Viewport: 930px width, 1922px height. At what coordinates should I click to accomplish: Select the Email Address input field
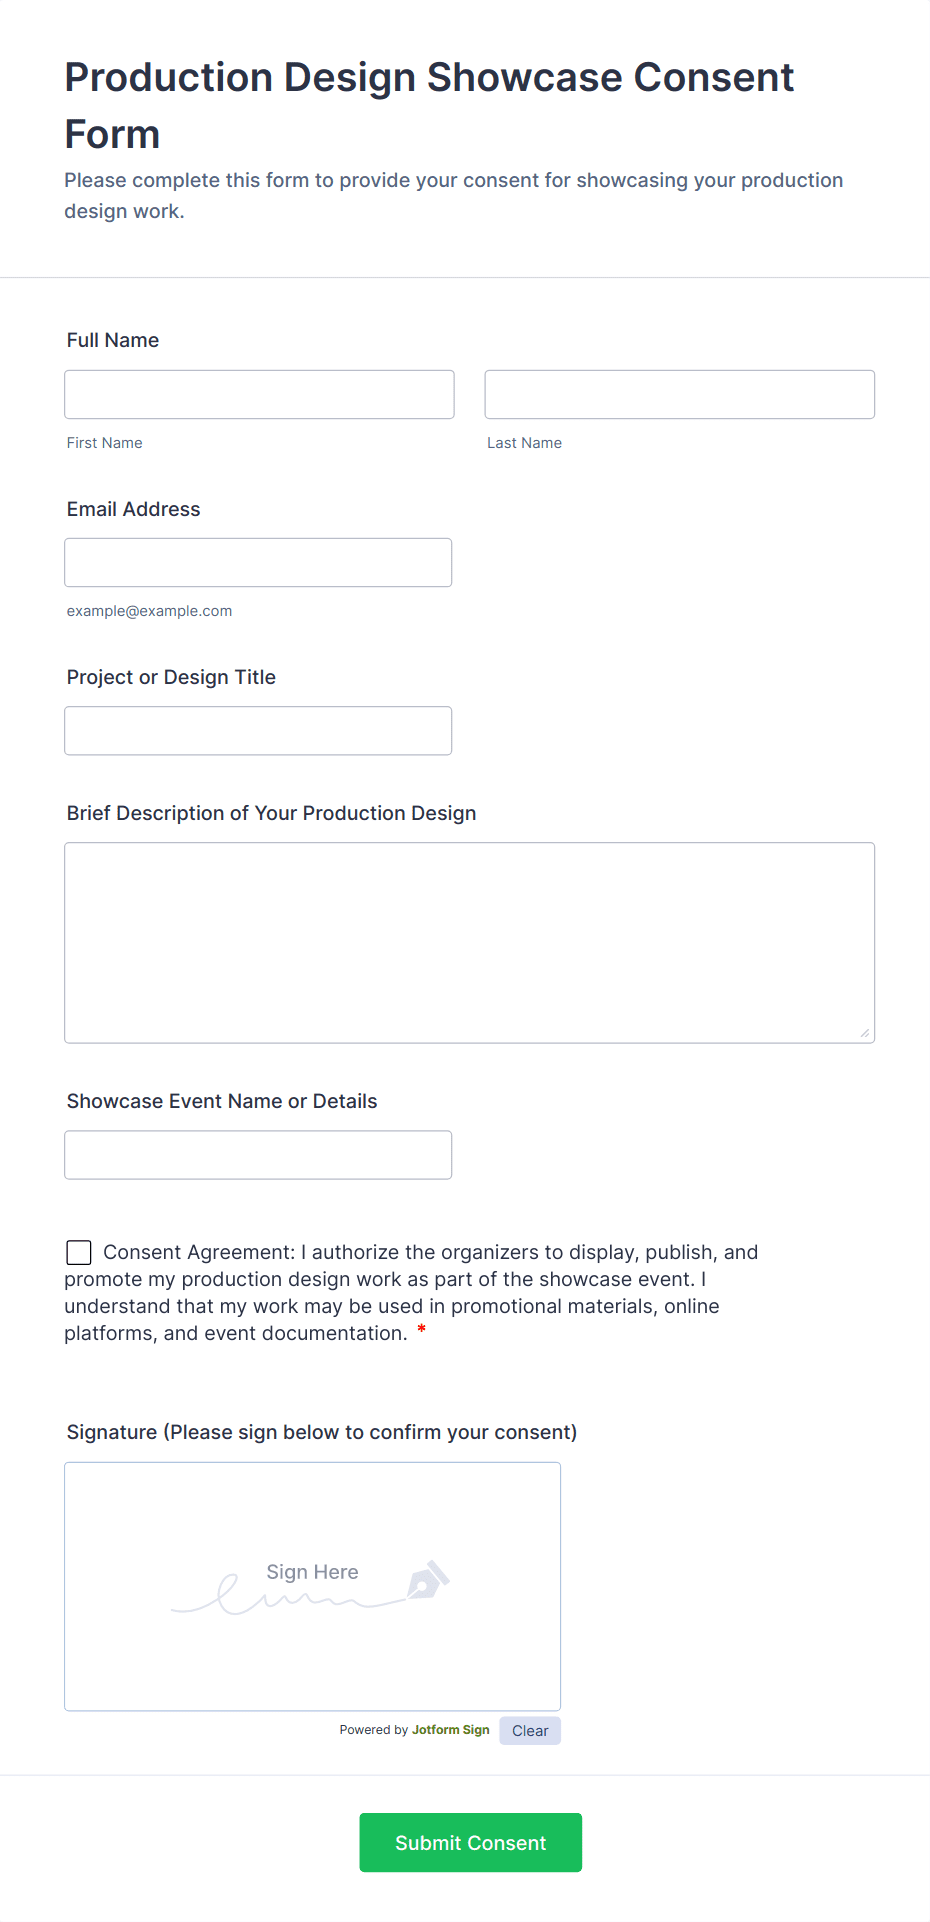pyautogui.click(x=258, y=562)
